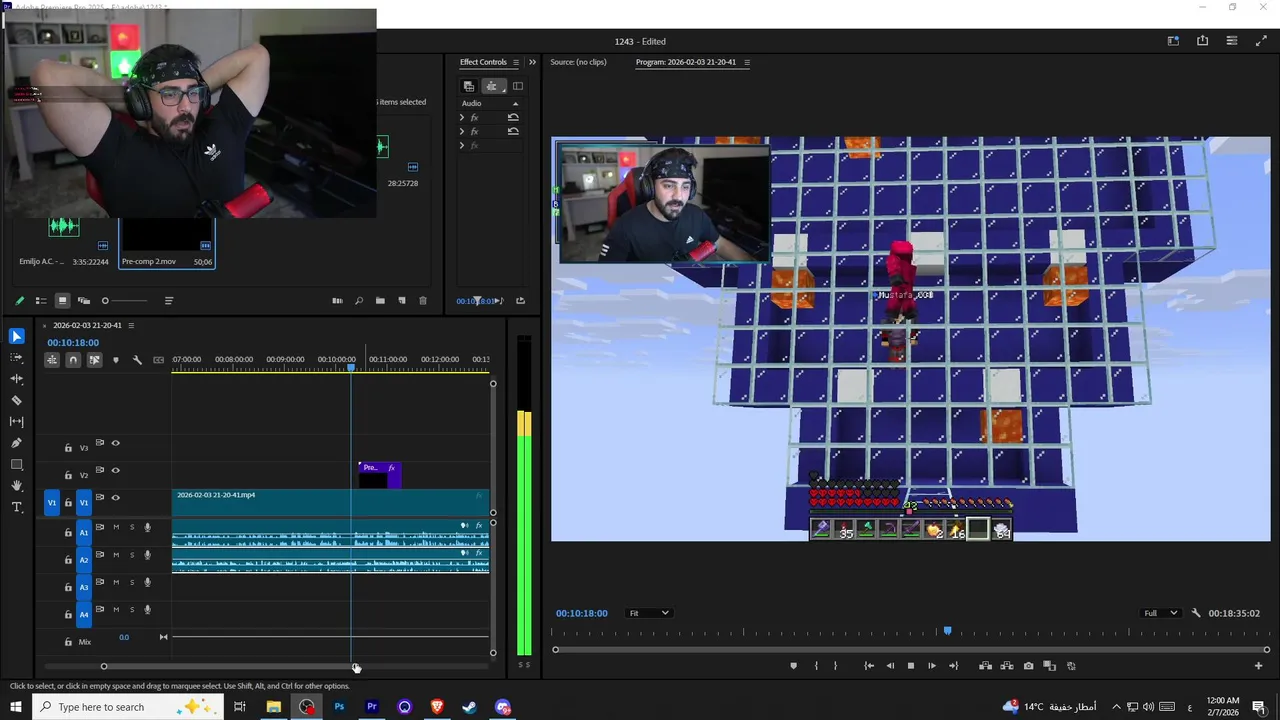This screenshot has width=1280, height=720.
Task: Click Step Back one frame button
Action: point(890,666)
